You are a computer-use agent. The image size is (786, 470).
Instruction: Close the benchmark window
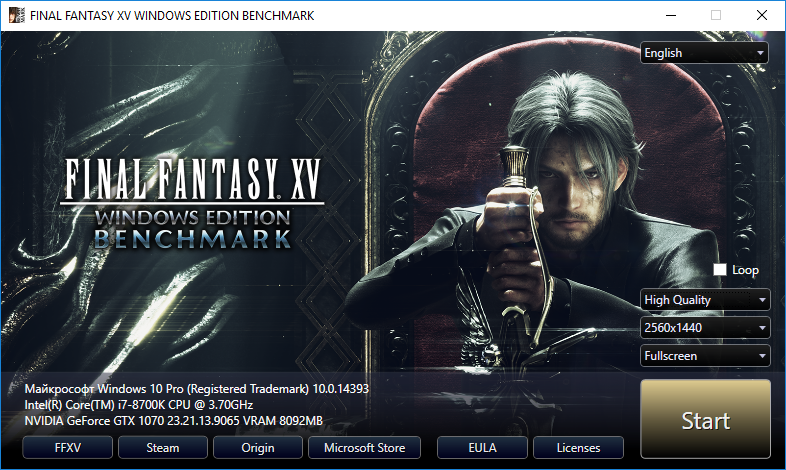762,16
